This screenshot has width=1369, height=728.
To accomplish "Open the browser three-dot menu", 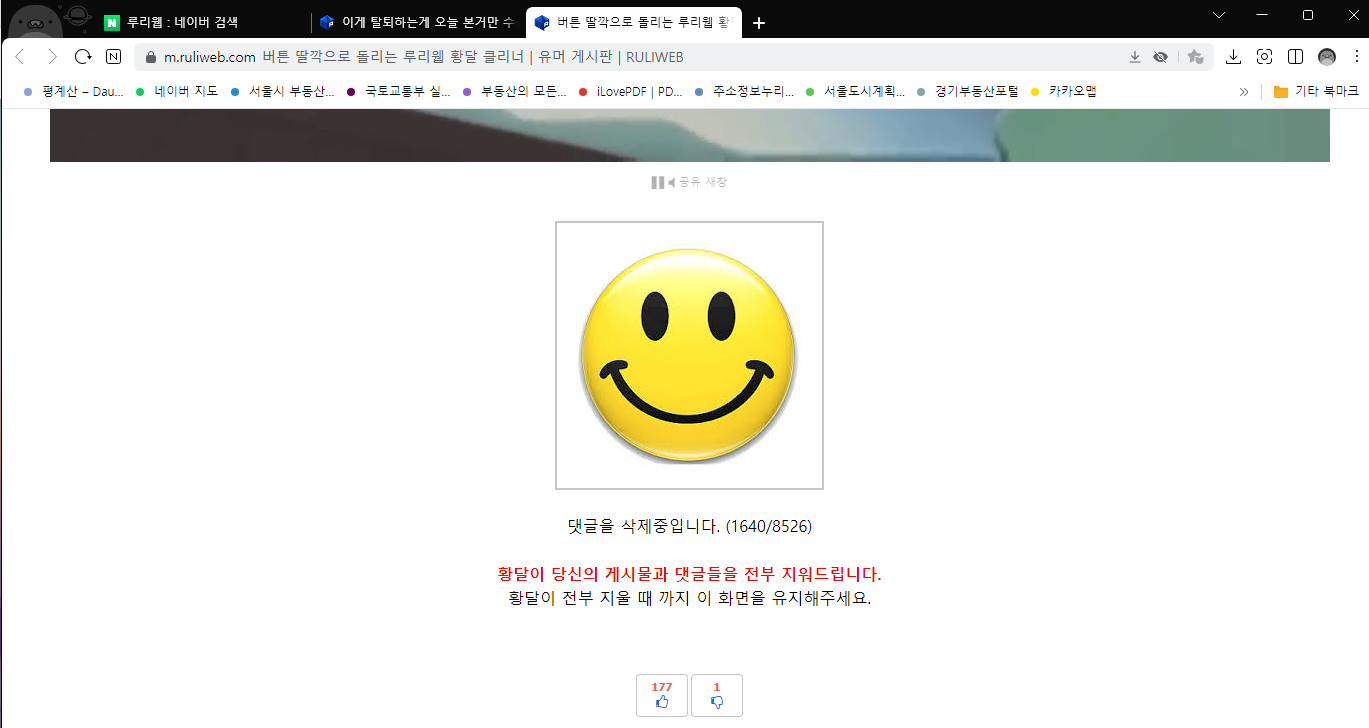I will 1355,57.
